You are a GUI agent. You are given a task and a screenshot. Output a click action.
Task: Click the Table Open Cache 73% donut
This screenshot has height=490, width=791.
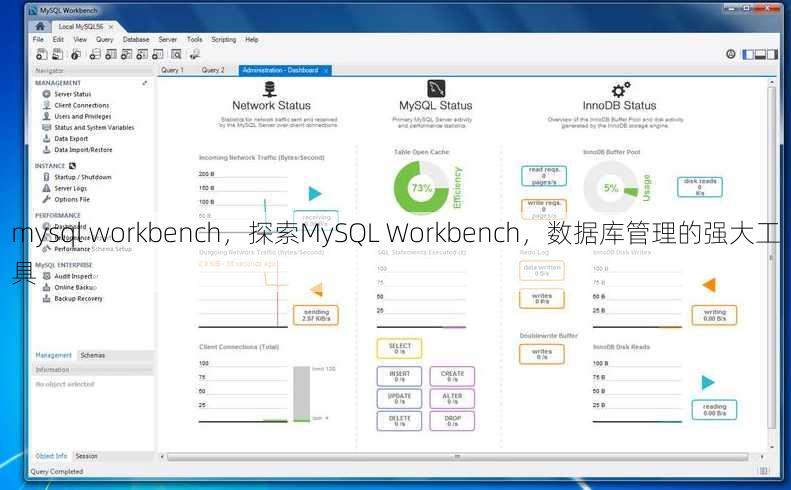pyautogui.click(x=421, y=188)
